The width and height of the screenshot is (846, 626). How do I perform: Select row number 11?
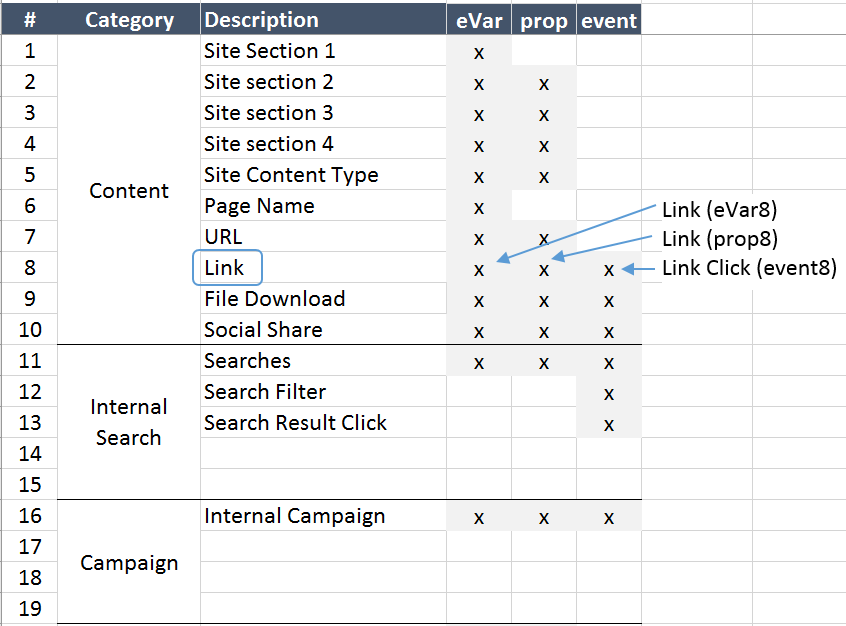coord(30,360)
